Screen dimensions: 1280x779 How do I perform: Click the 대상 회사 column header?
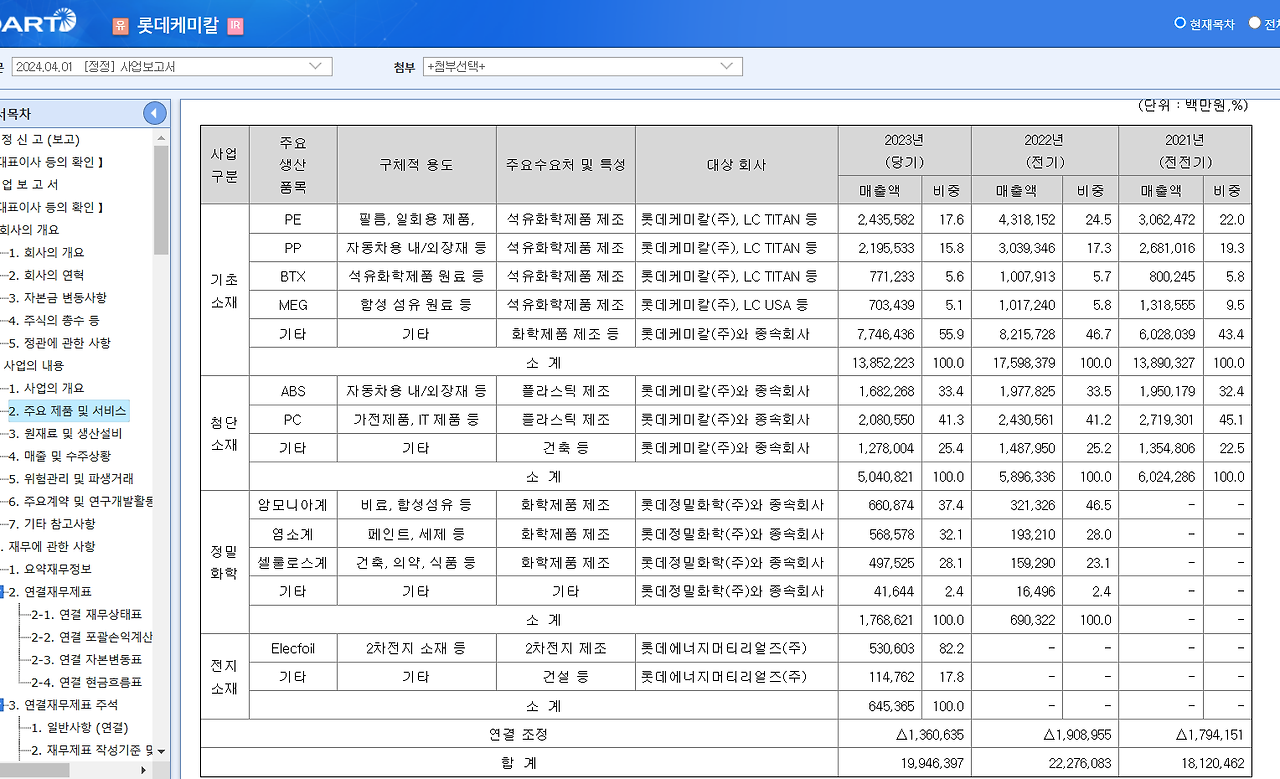click(x=736, y=165)
